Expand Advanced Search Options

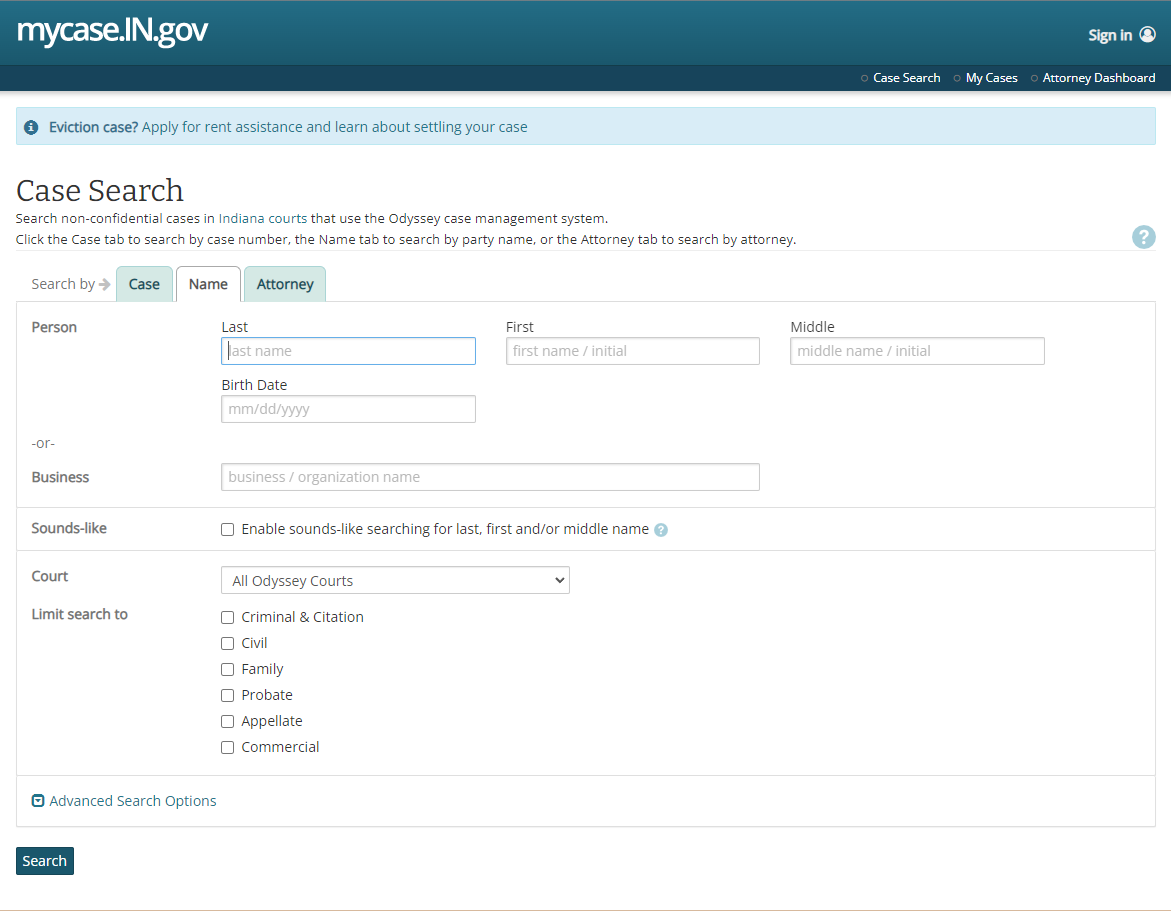(x=132, y=800)
